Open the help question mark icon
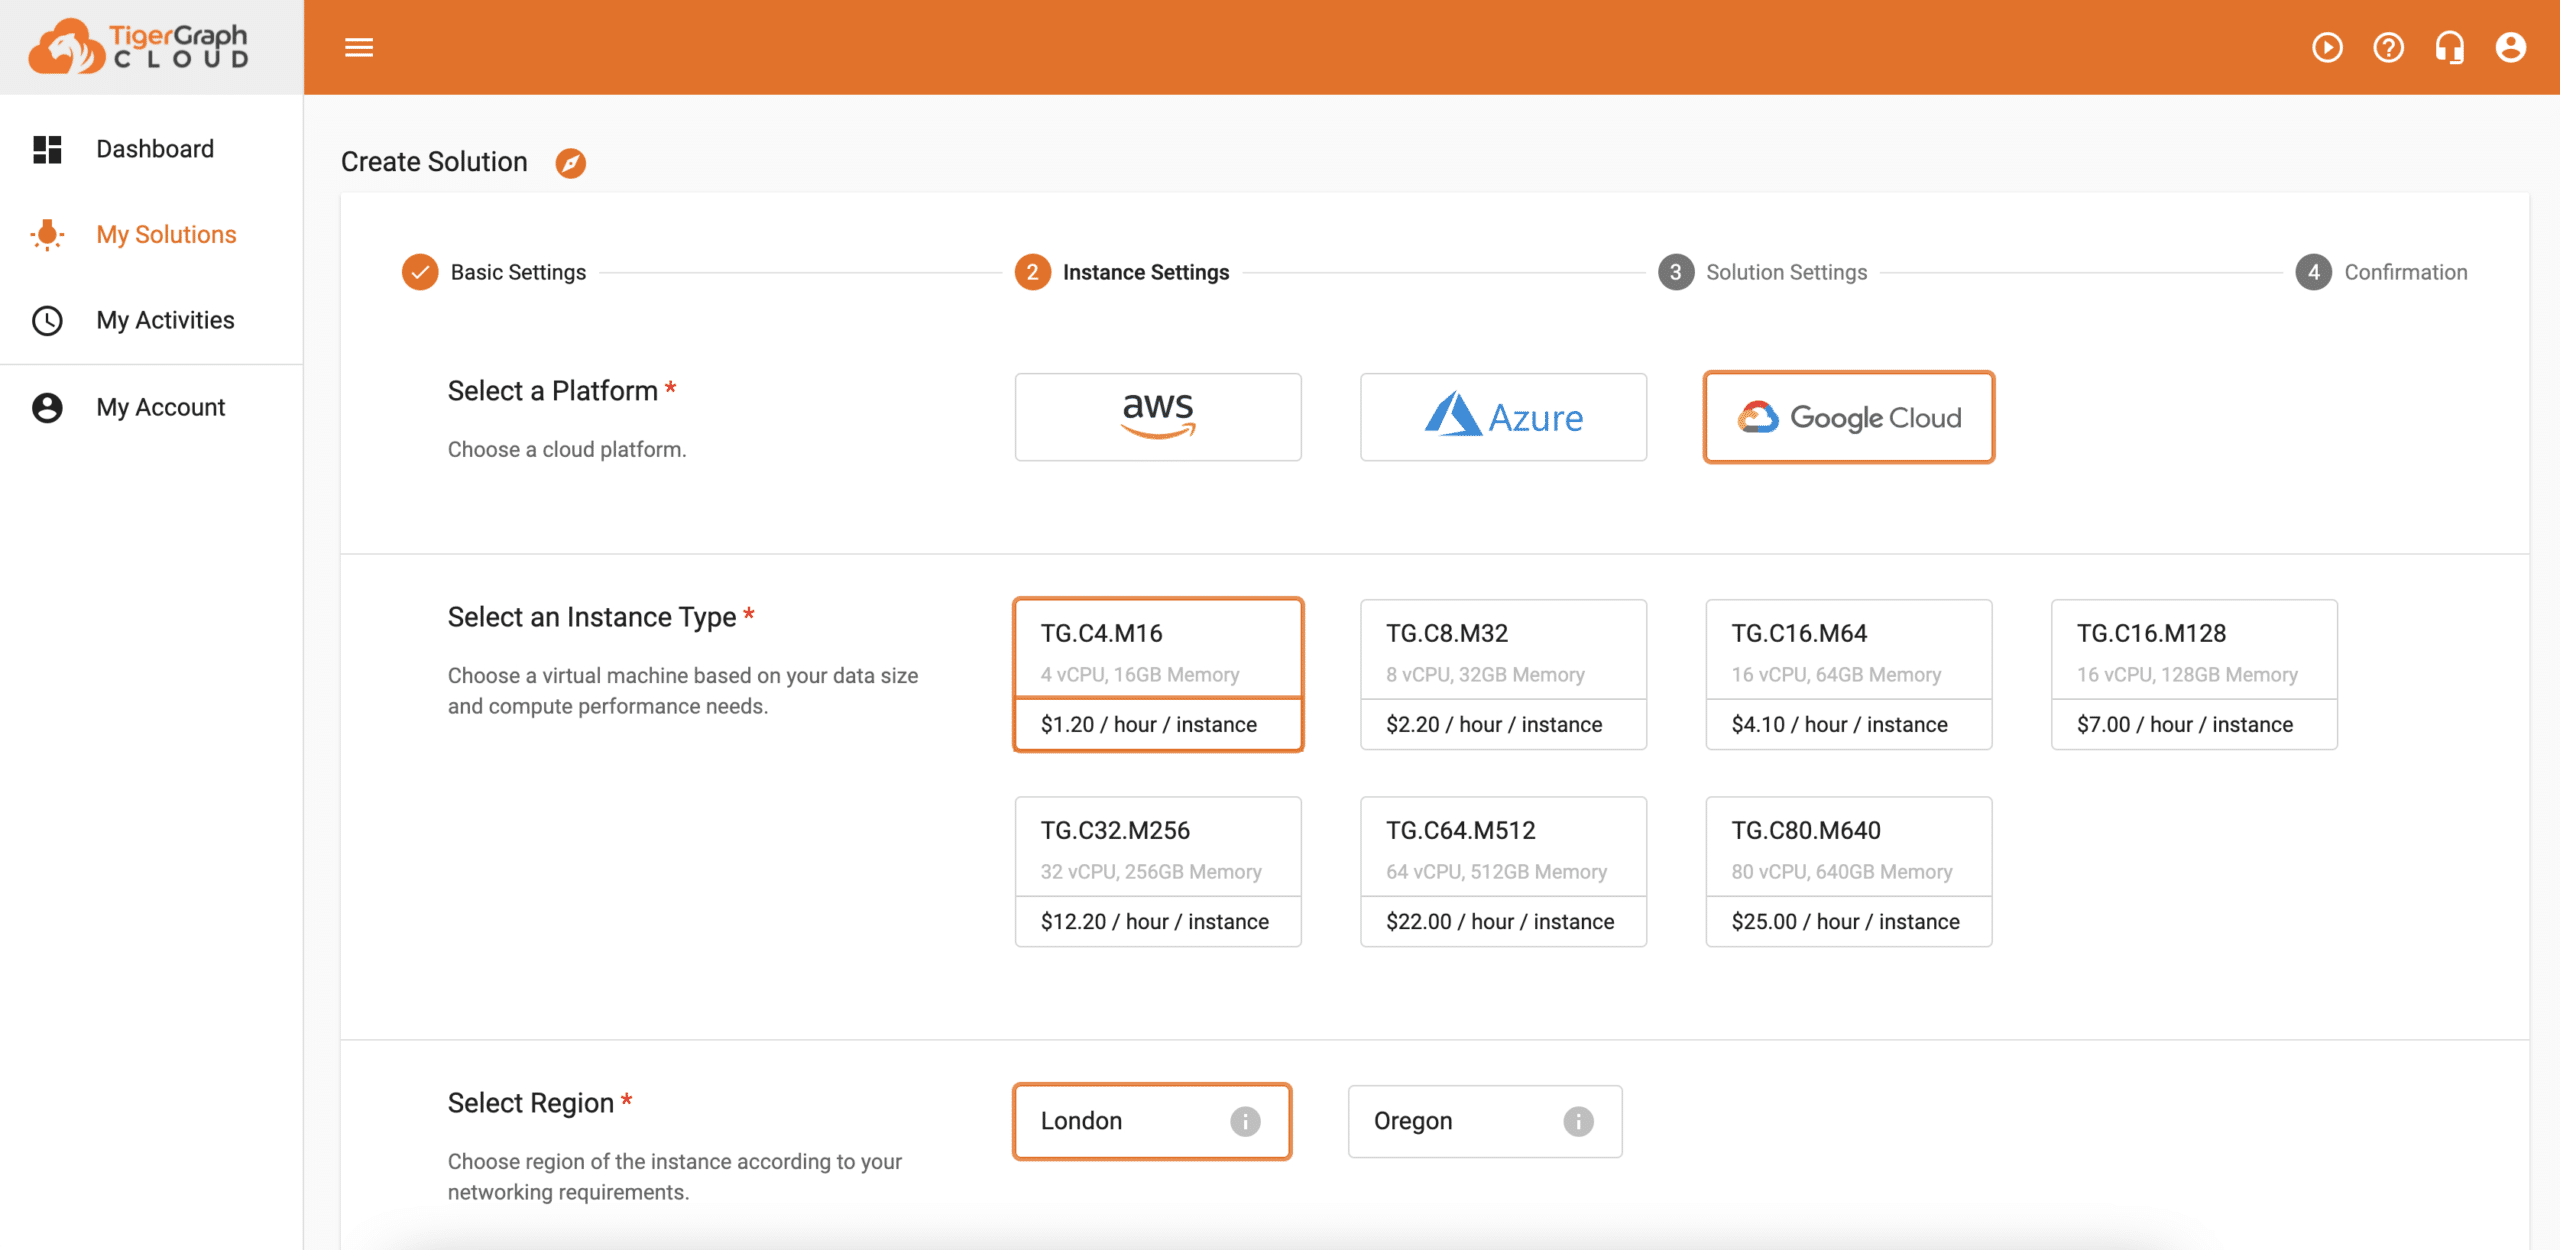 tap(2388, 47)
